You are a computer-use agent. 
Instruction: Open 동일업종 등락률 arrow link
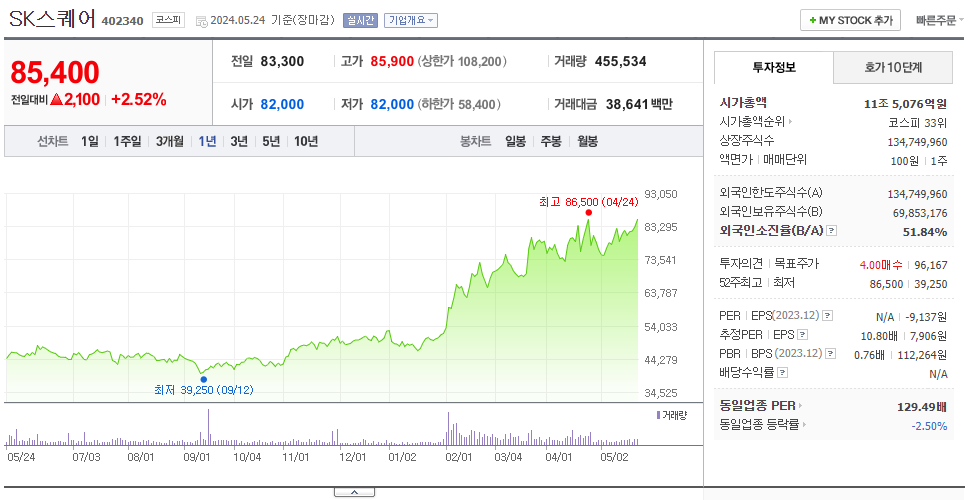click(763, 425)
